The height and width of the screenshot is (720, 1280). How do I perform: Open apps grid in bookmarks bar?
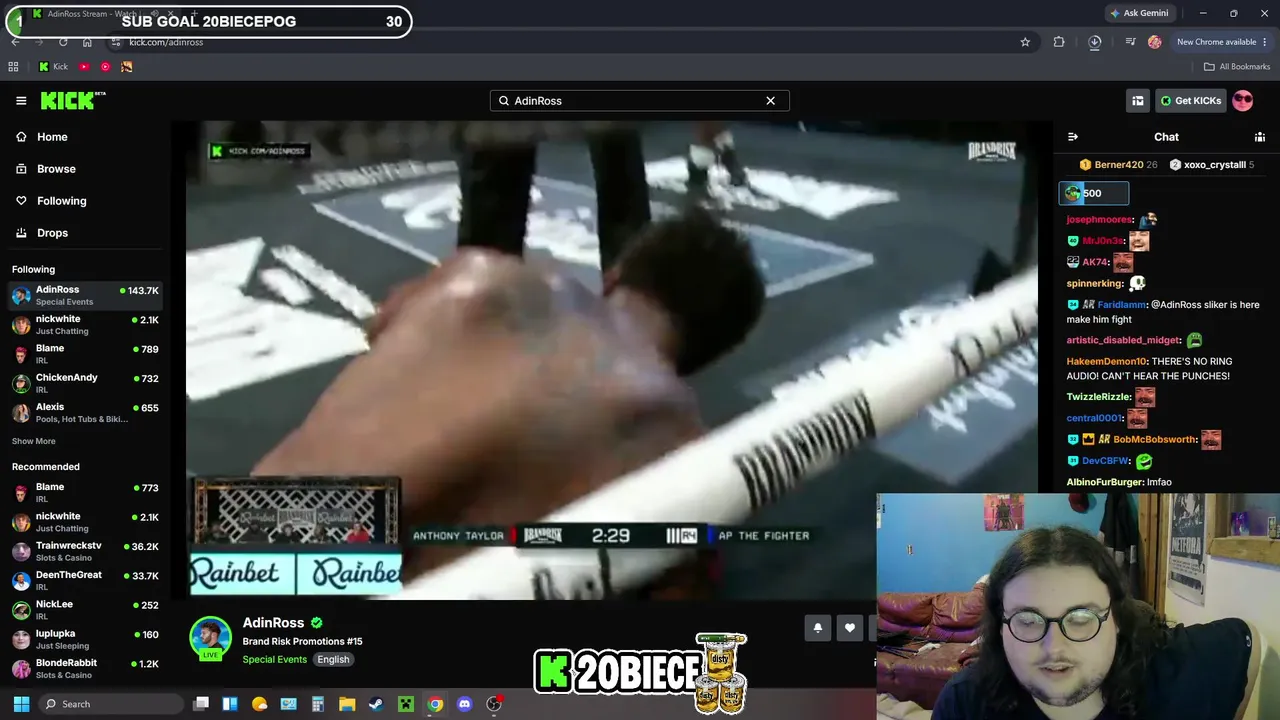[13, 67]
